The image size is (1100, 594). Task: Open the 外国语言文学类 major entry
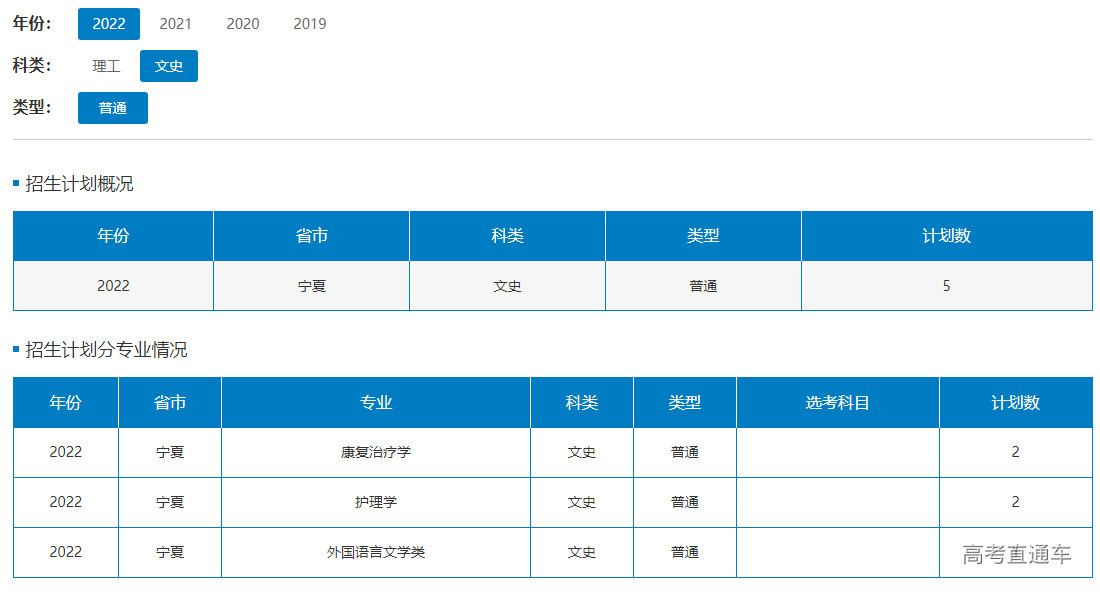[x=376, y=552]
